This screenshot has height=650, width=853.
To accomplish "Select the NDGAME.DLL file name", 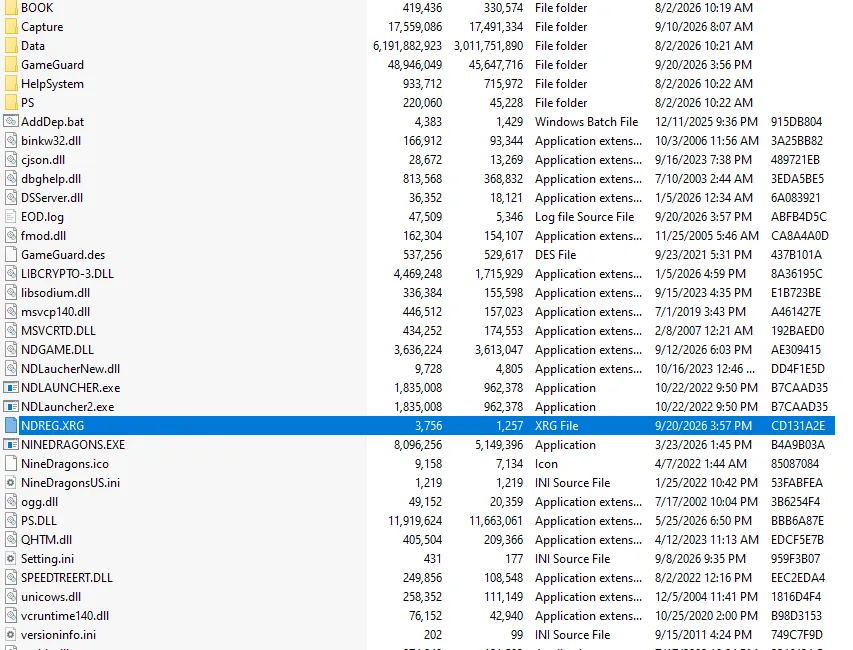I will point(57,350).
